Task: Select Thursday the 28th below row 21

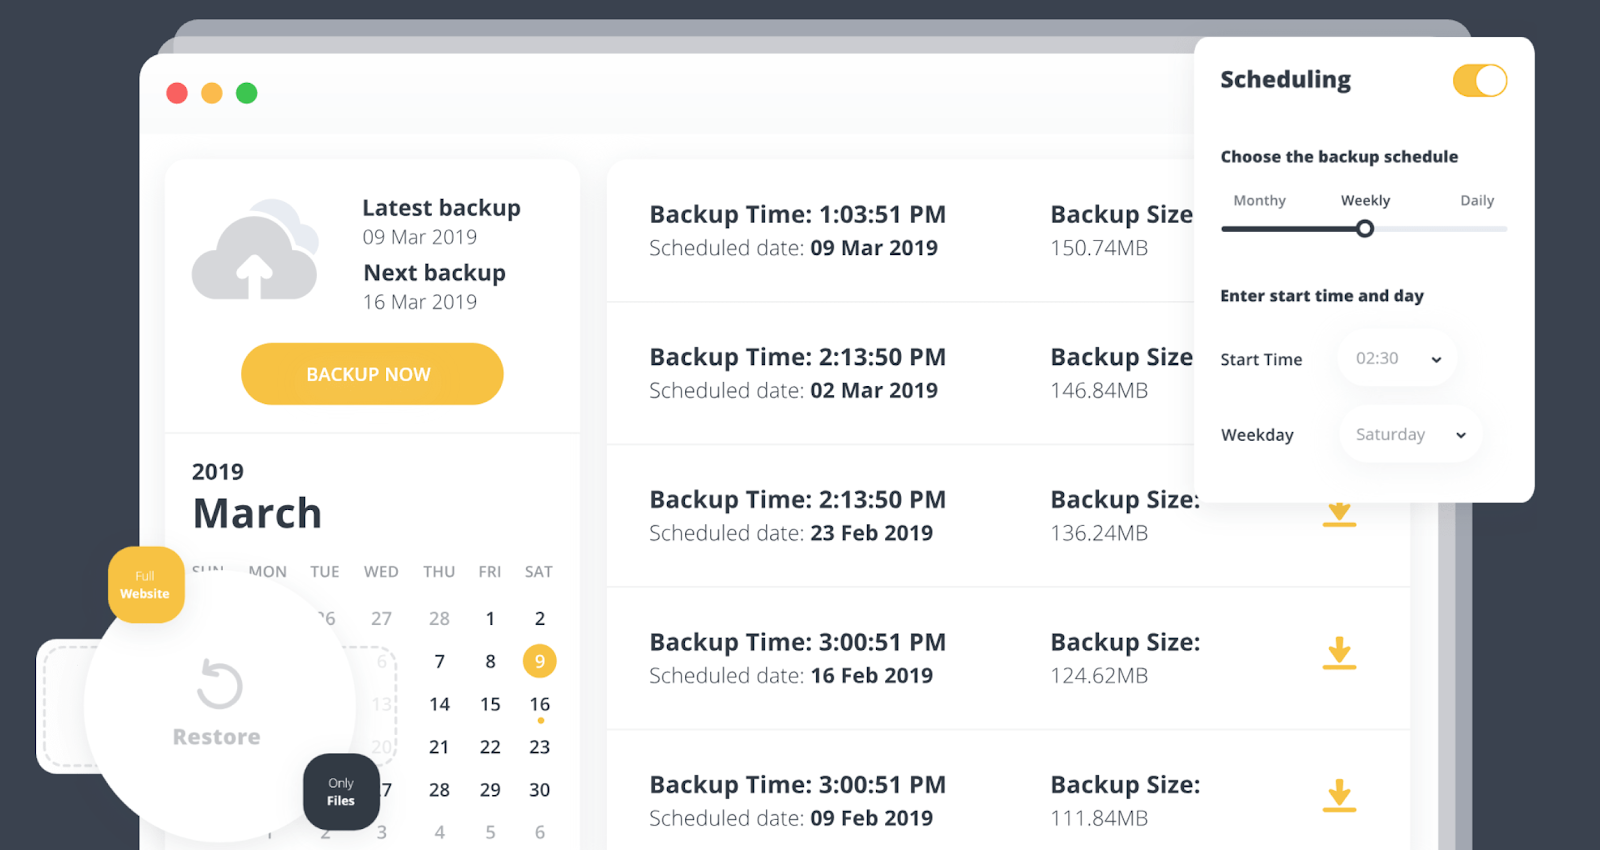Action: pyautogui.click(x=439, y=790)
